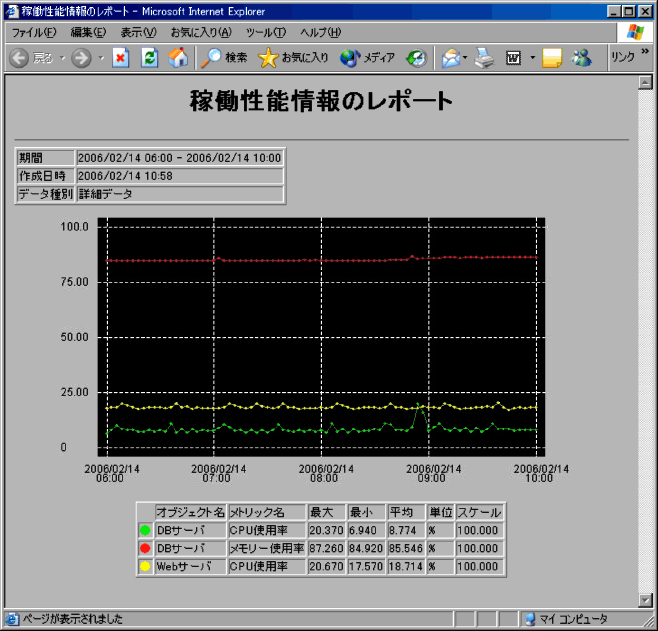Go to the Home page icon
The width and height of the screenshot is (658, 631).
click(177, 58)
